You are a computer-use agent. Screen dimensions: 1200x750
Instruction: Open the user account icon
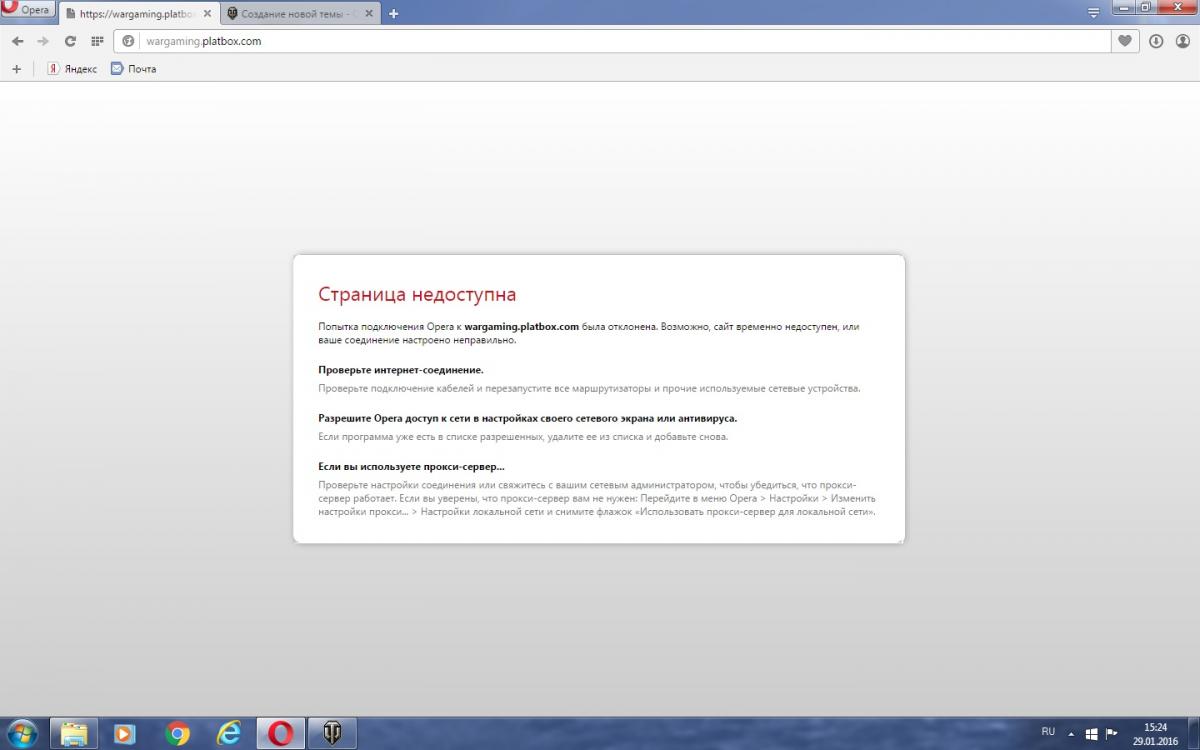[1182, 41]
